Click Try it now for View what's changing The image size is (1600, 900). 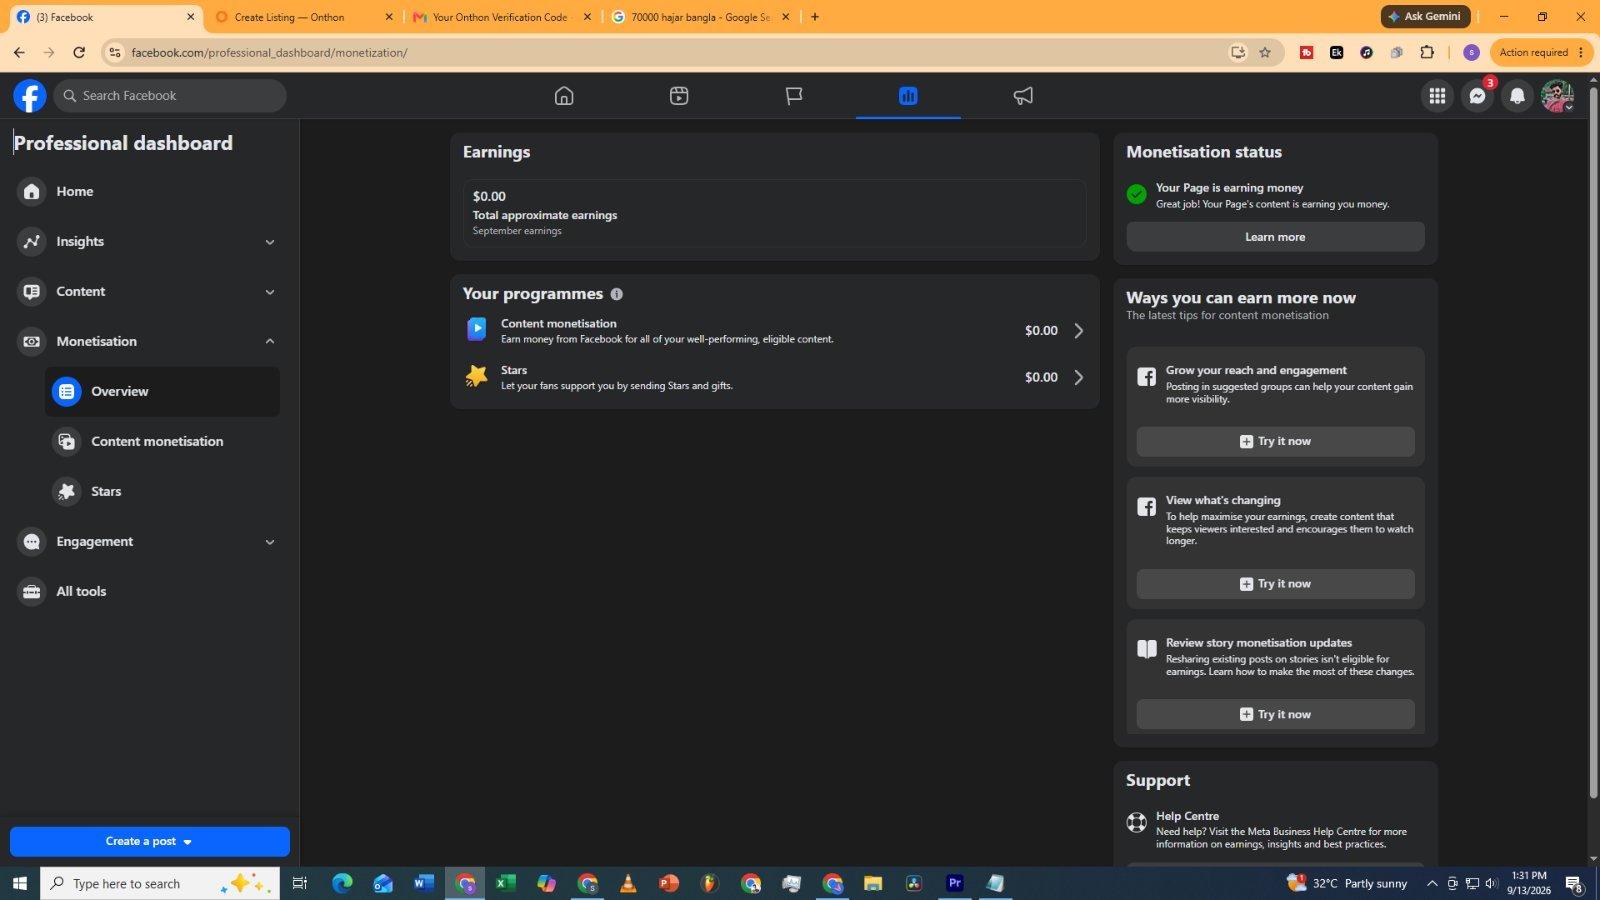click(1275, 584)
